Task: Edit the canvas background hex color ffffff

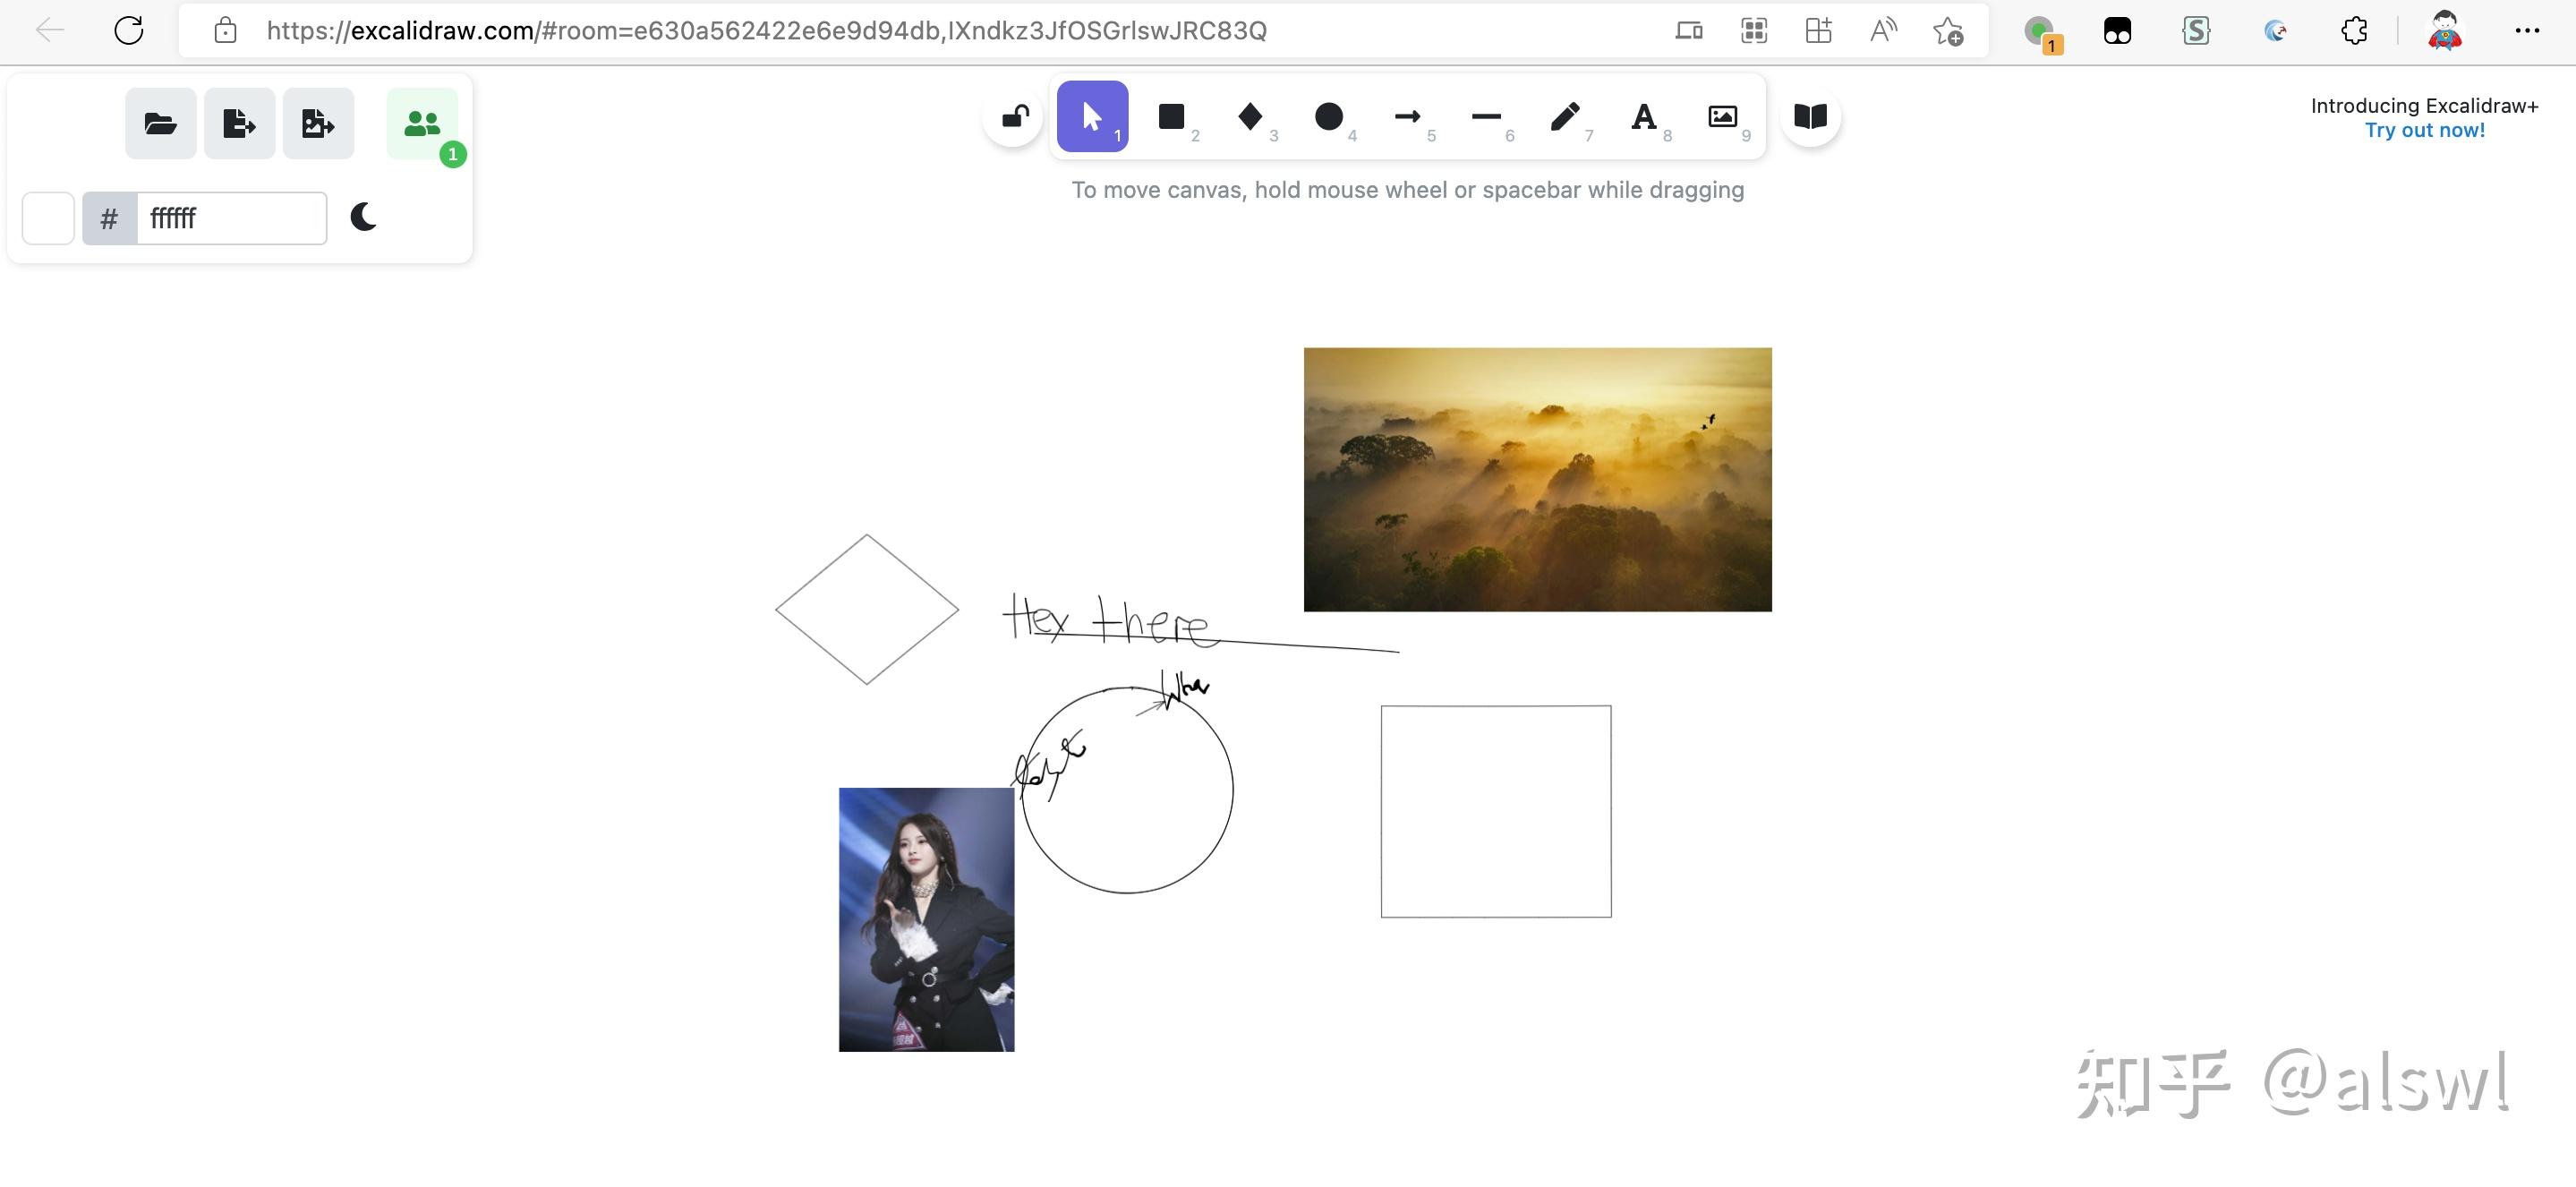Action: 230,217
